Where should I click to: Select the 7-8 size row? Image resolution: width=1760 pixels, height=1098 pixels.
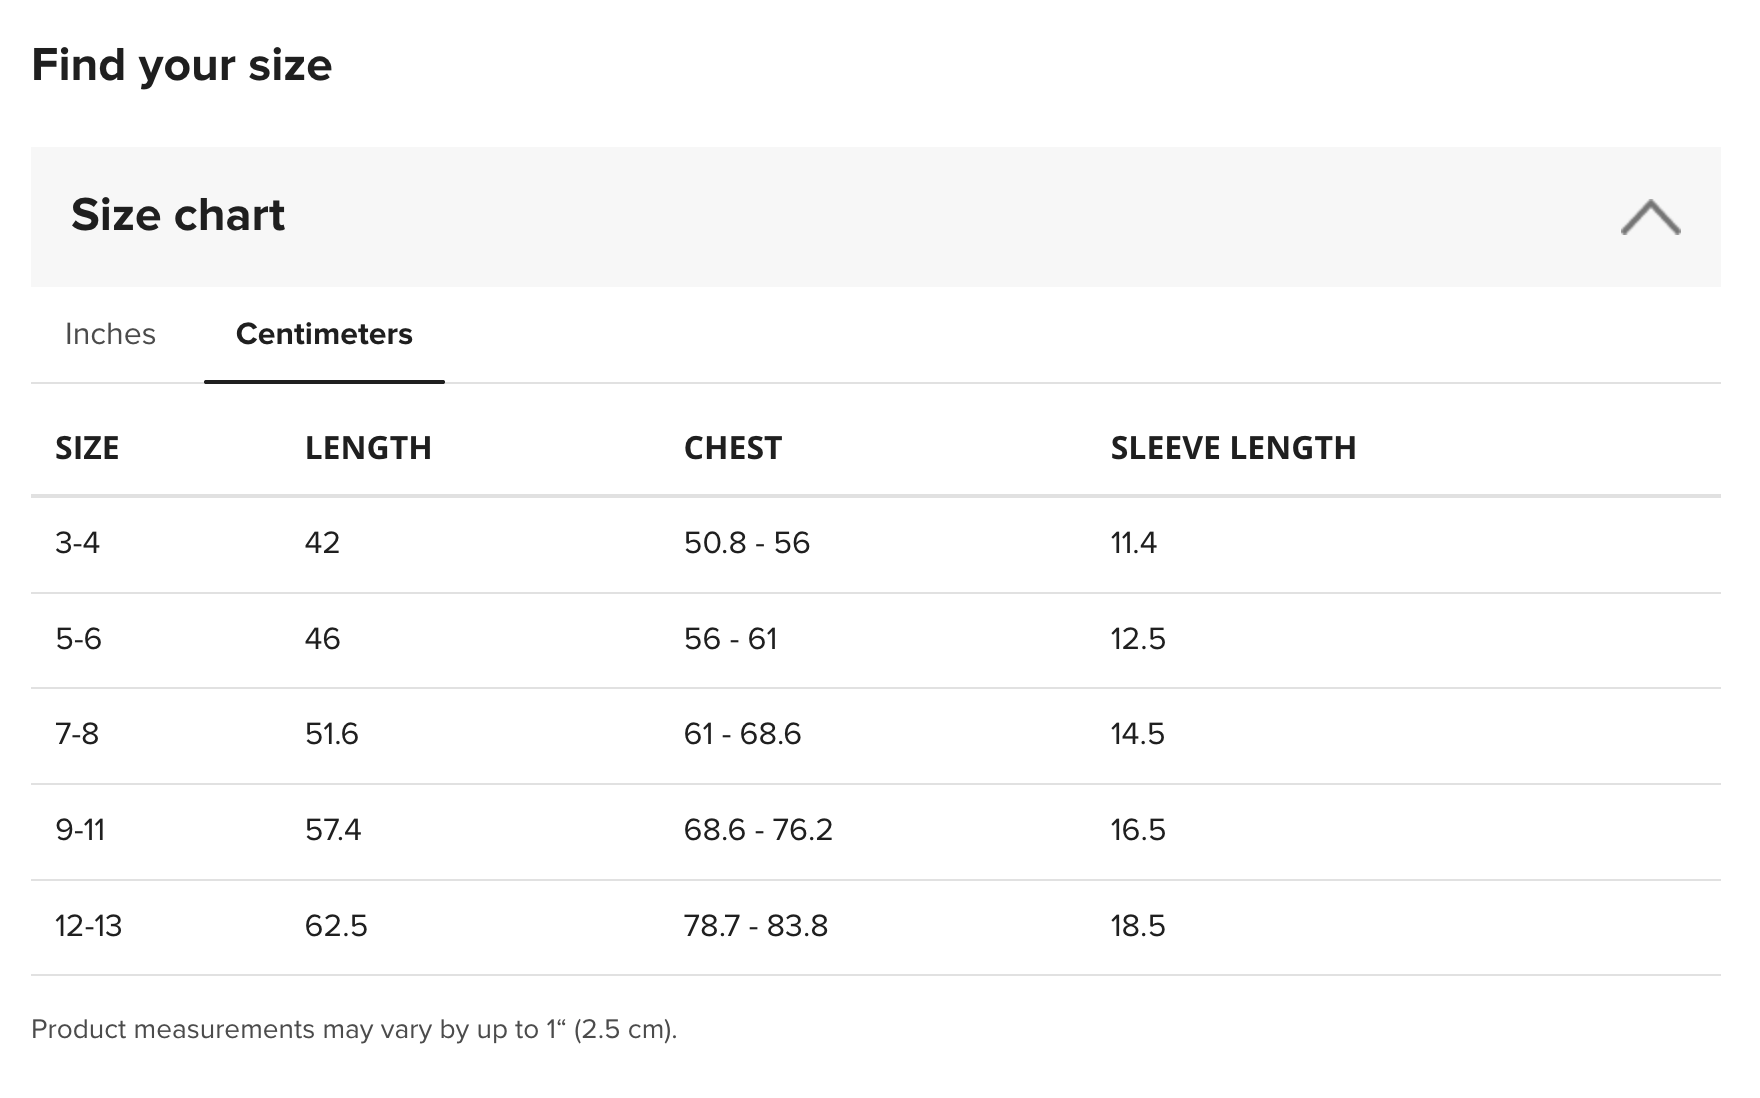876,735
